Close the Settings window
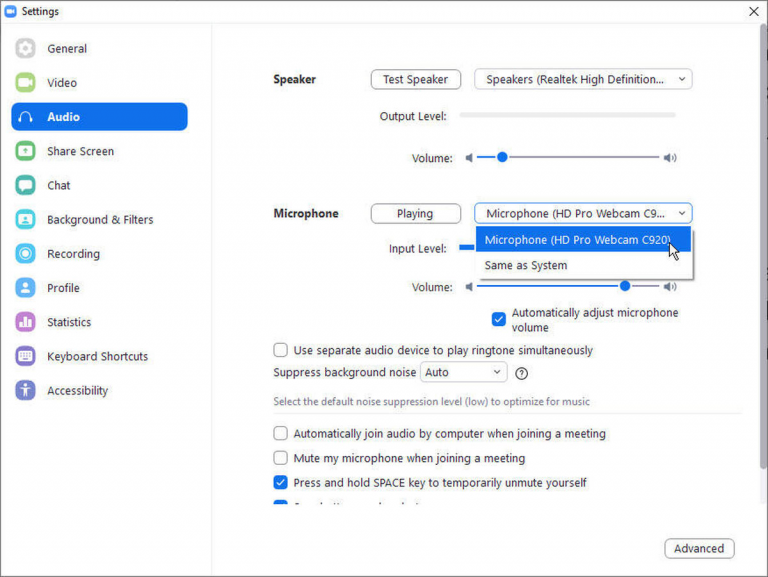The width and height of the screenshot is (768, 577). (x=754, y=11)
